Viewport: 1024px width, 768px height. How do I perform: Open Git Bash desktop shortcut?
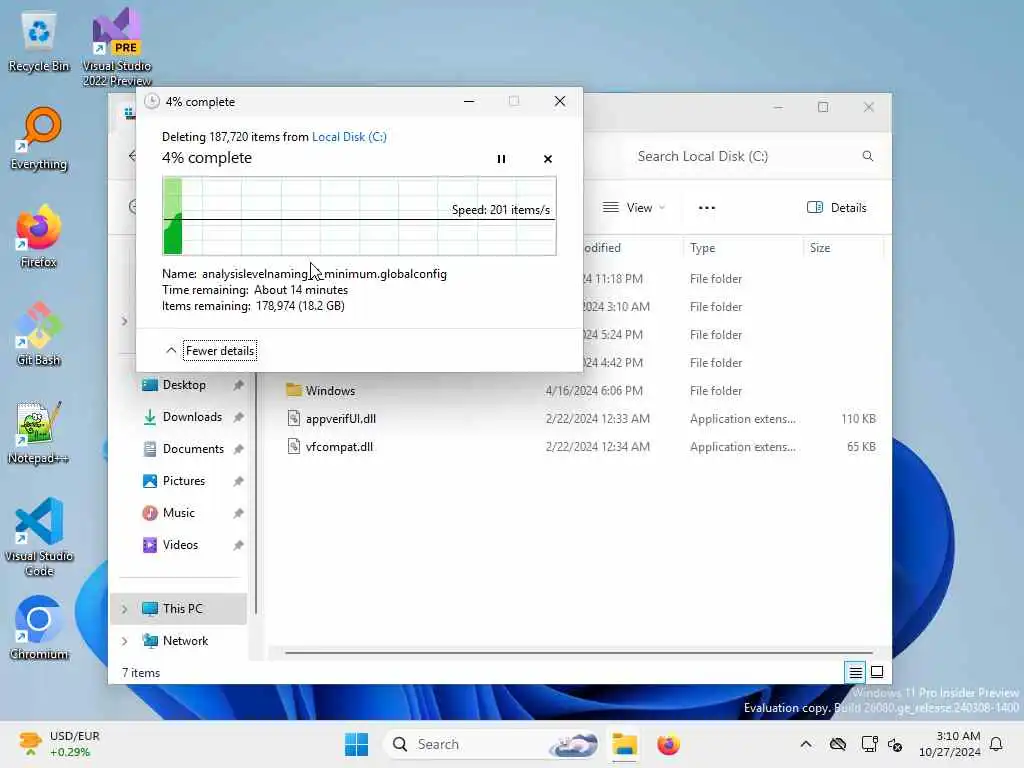pos(39,334)
